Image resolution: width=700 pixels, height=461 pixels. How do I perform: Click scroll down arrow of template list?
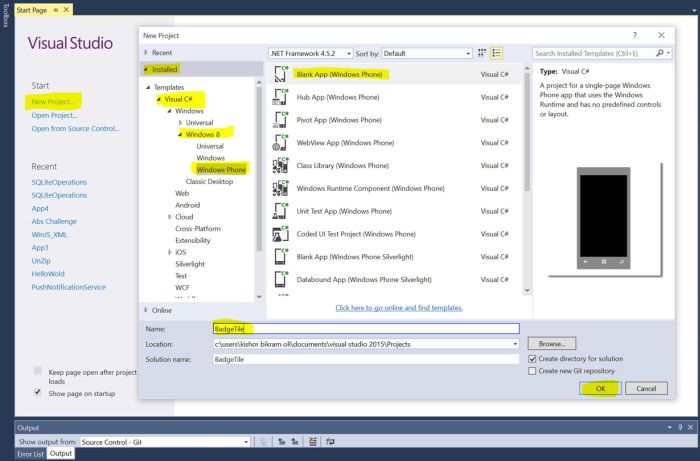527,291
